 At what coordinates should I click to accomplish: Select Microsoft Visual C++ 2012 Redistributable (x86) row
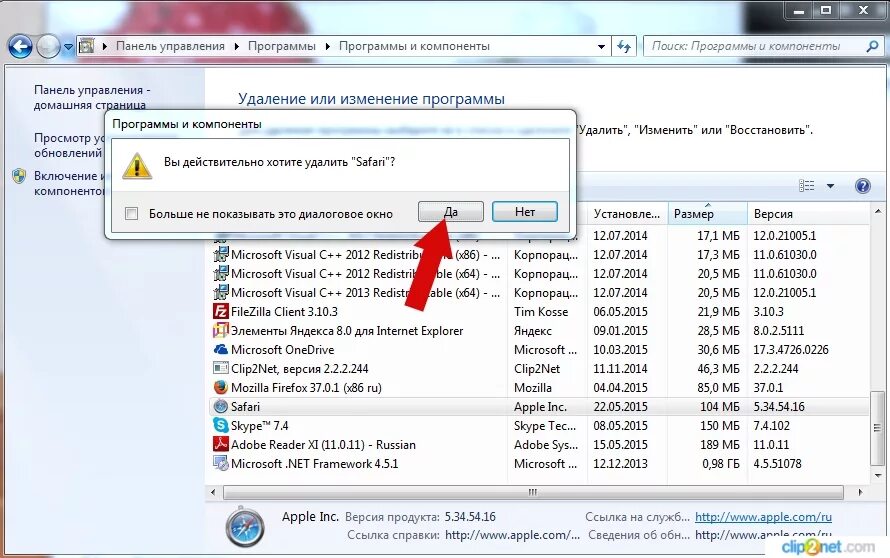539,255
